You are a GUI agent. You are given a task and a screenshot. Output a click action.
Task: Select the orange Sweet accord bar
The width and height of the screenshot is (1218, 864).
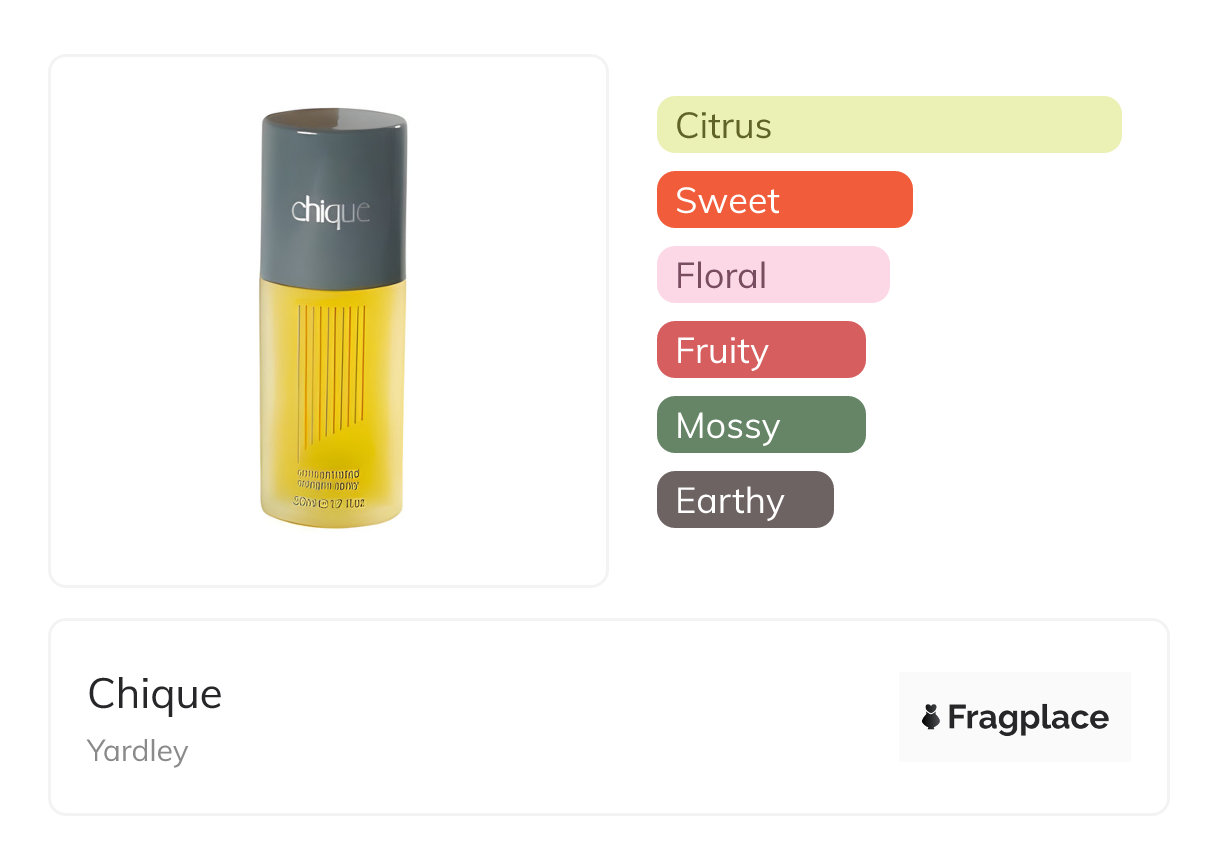click(784, 200)
